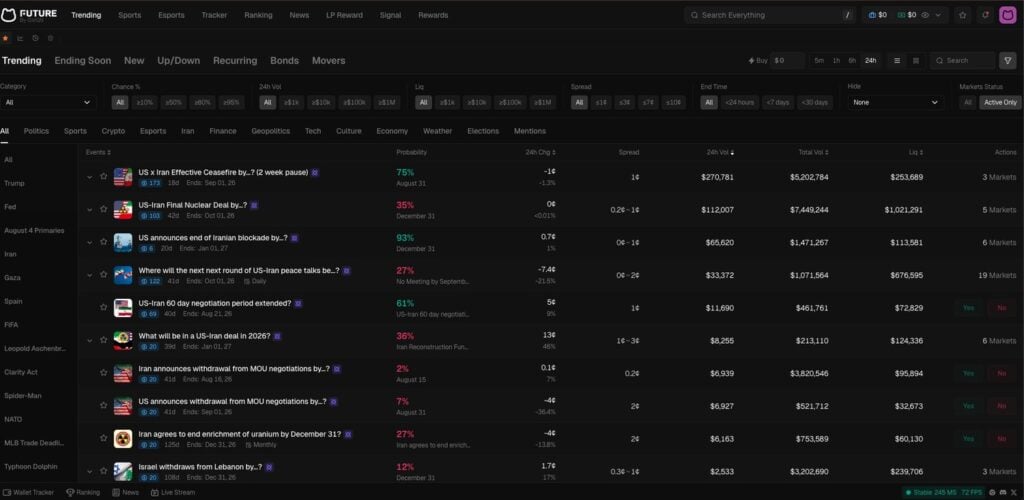This screenshot has width=1024, height=500.
Task: Open LP Reward in top navigation
Action: point(344,15)
